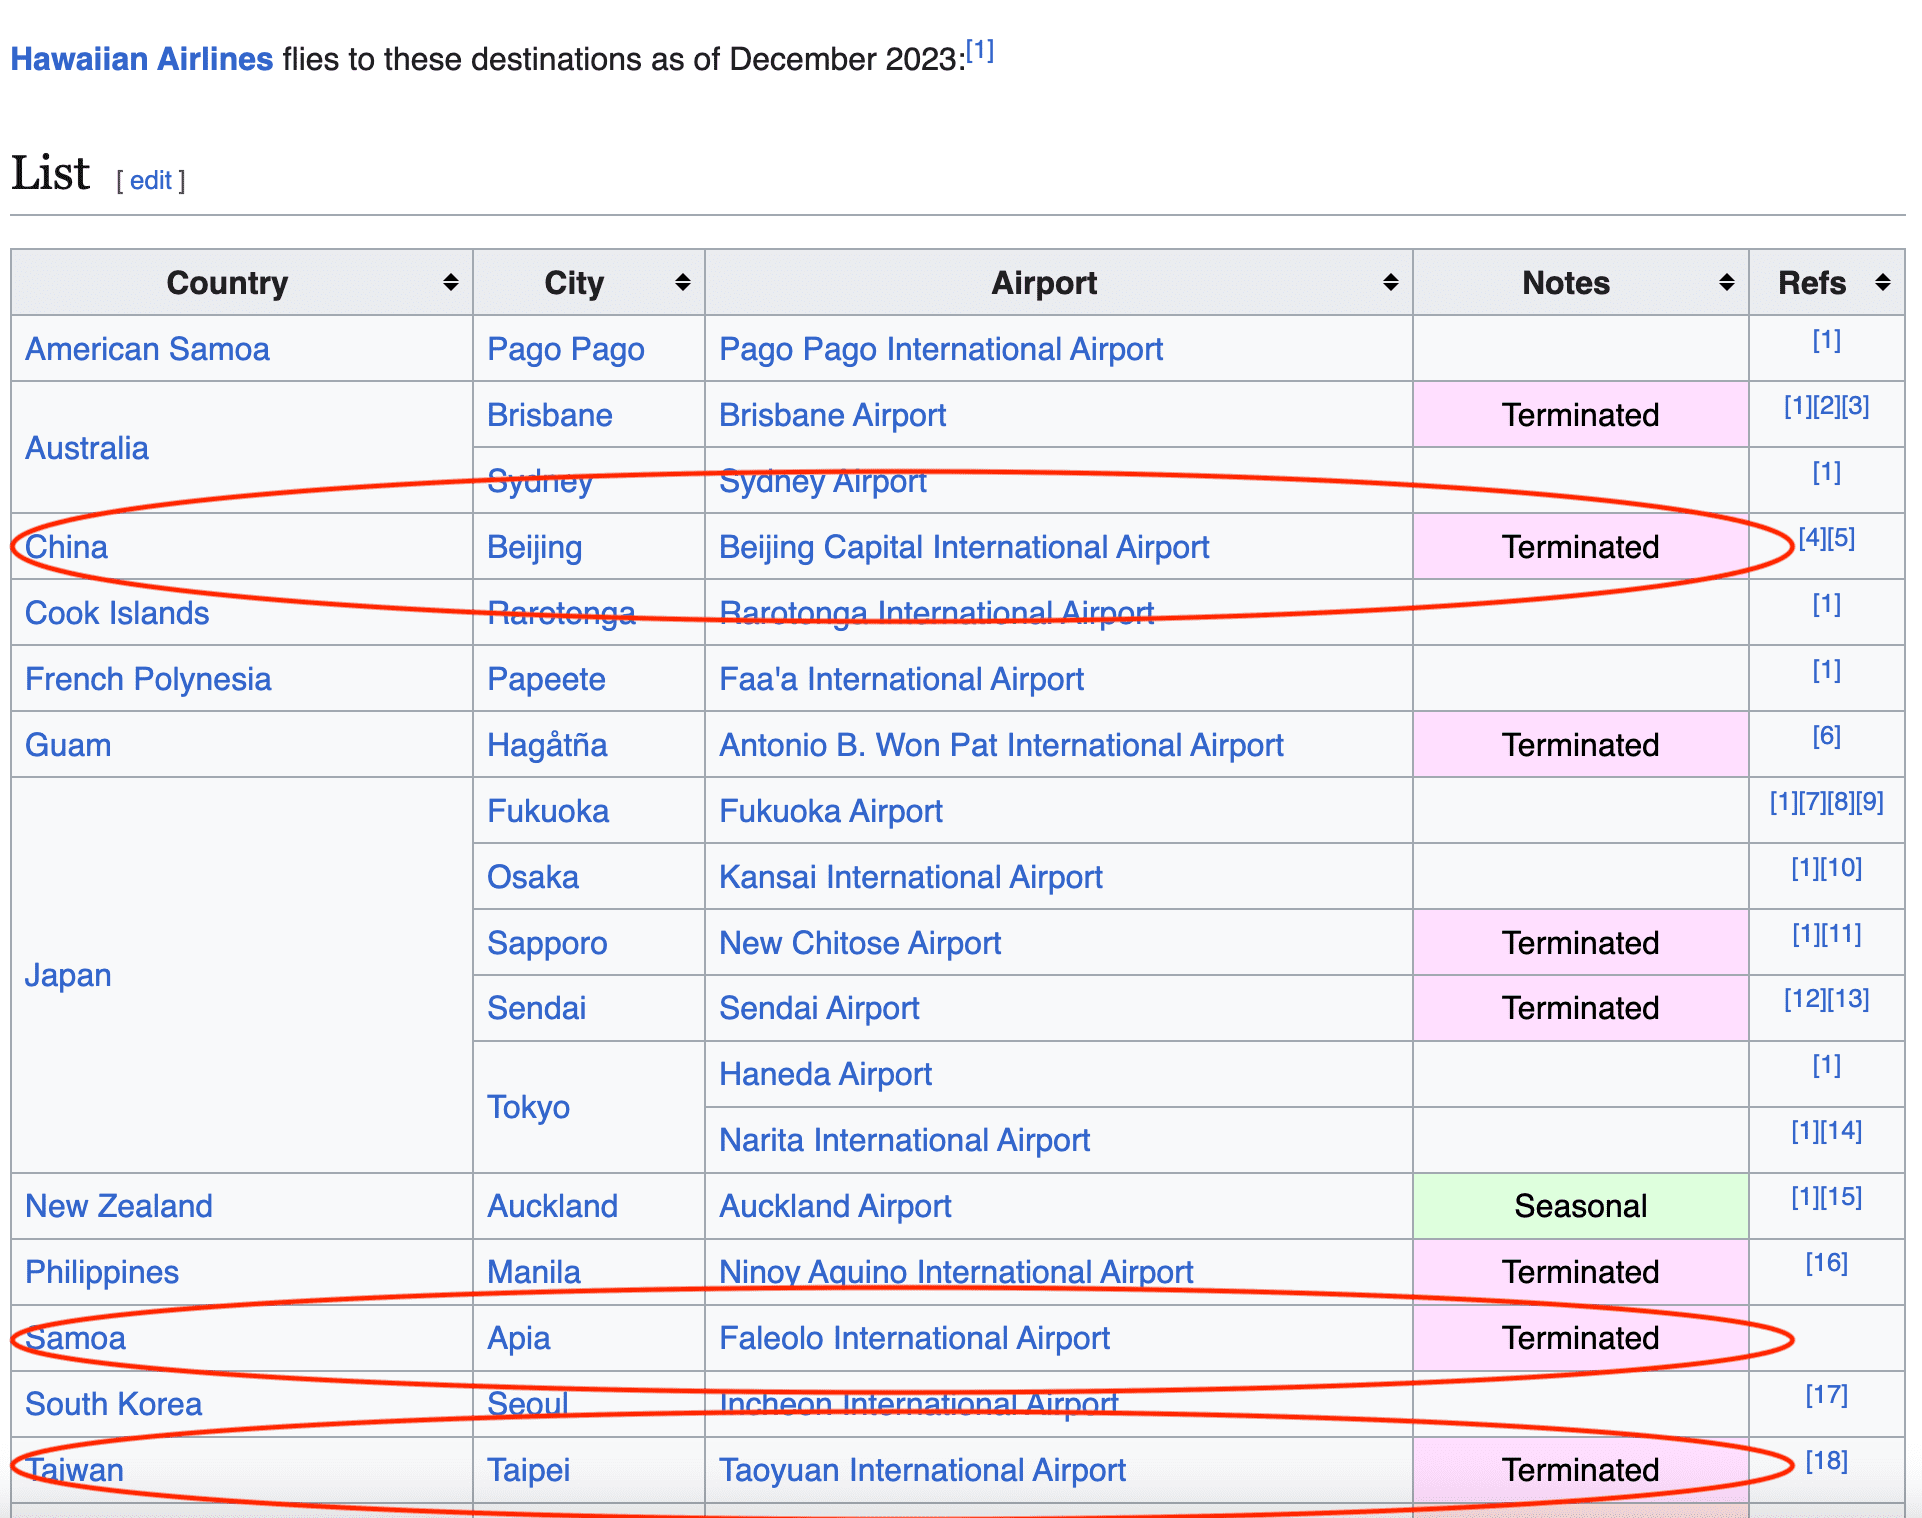Open the Manila city link

[533, 1272]
